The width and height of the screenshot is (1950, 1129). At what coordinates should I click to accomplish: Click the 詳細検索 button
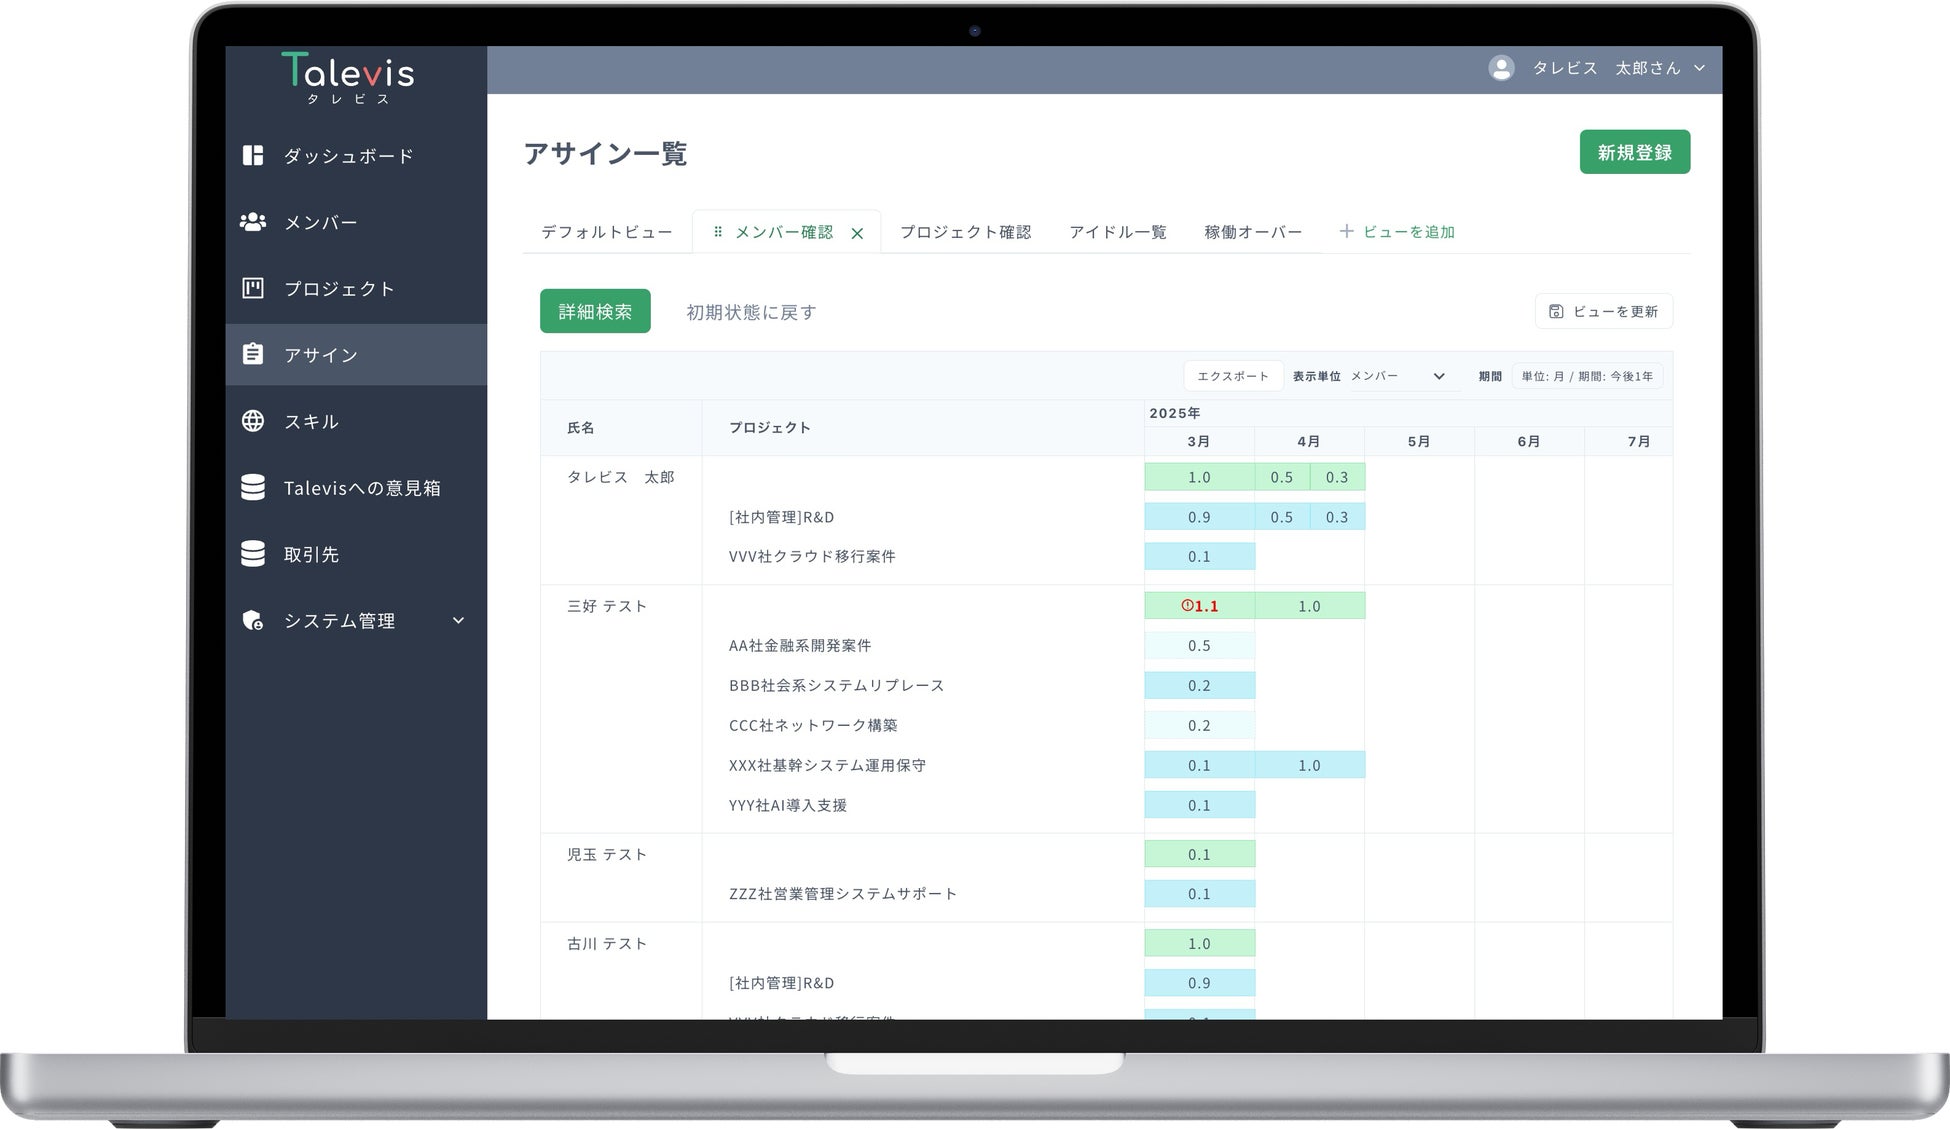[595, 311]
